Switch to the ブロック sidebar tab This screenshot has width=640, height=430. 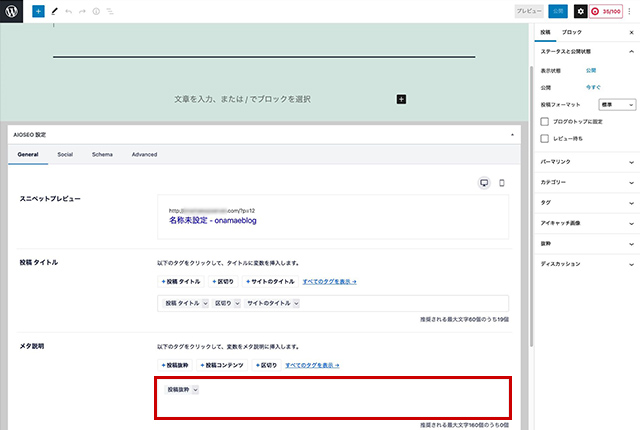pos(571,32)
